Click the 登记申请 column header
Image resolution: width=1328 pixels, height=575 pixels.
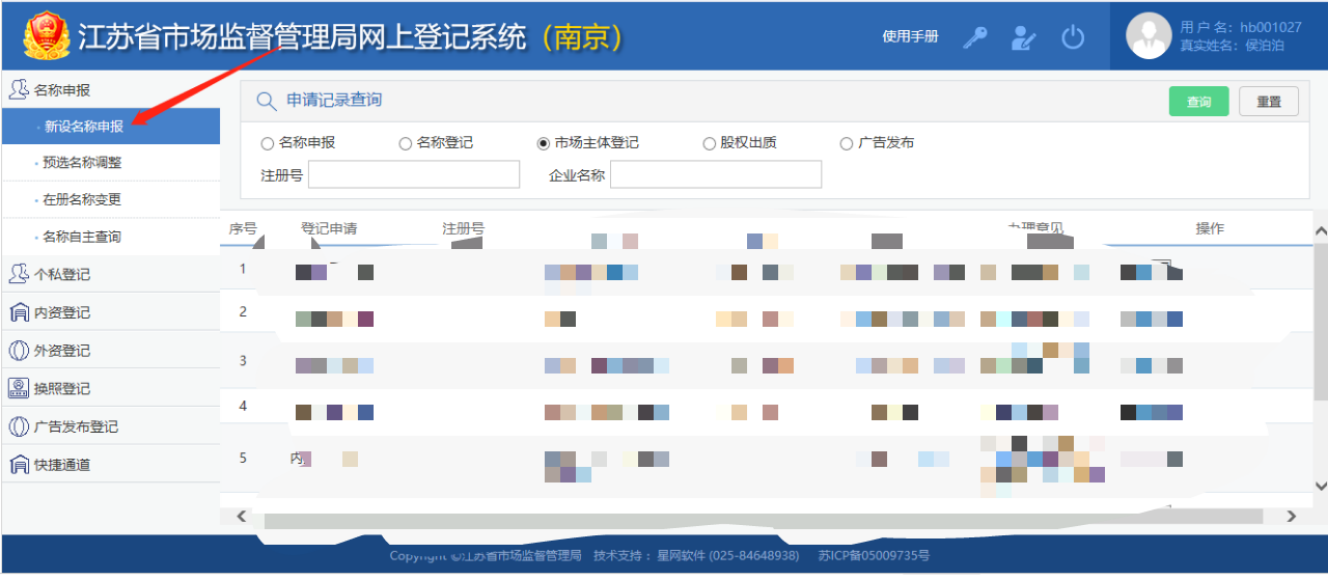click(329, 229)
